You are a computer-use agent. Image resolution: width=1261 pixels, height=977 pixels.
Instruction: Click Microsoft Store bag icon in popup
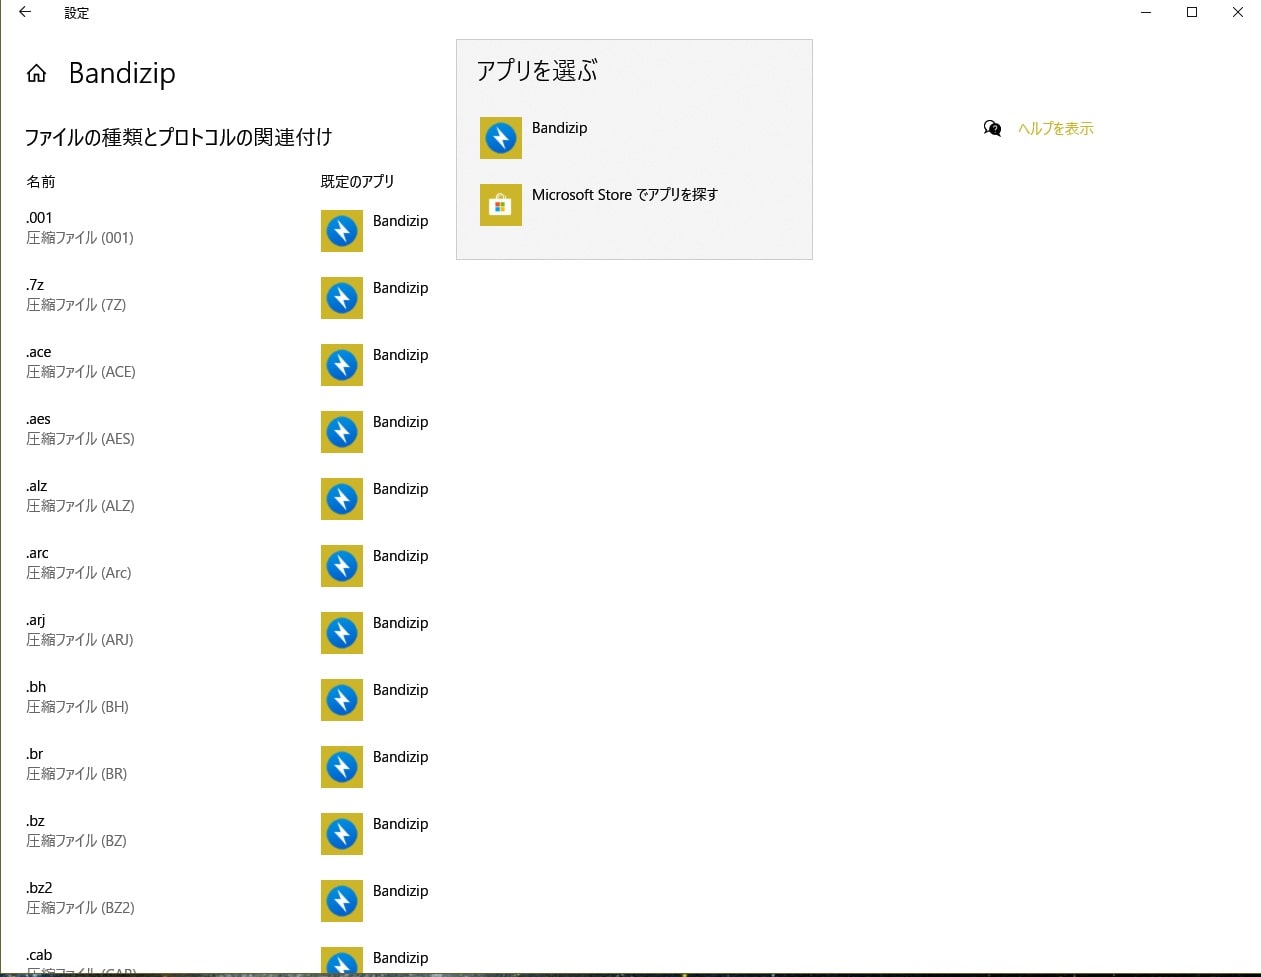[x=501, y=205]
